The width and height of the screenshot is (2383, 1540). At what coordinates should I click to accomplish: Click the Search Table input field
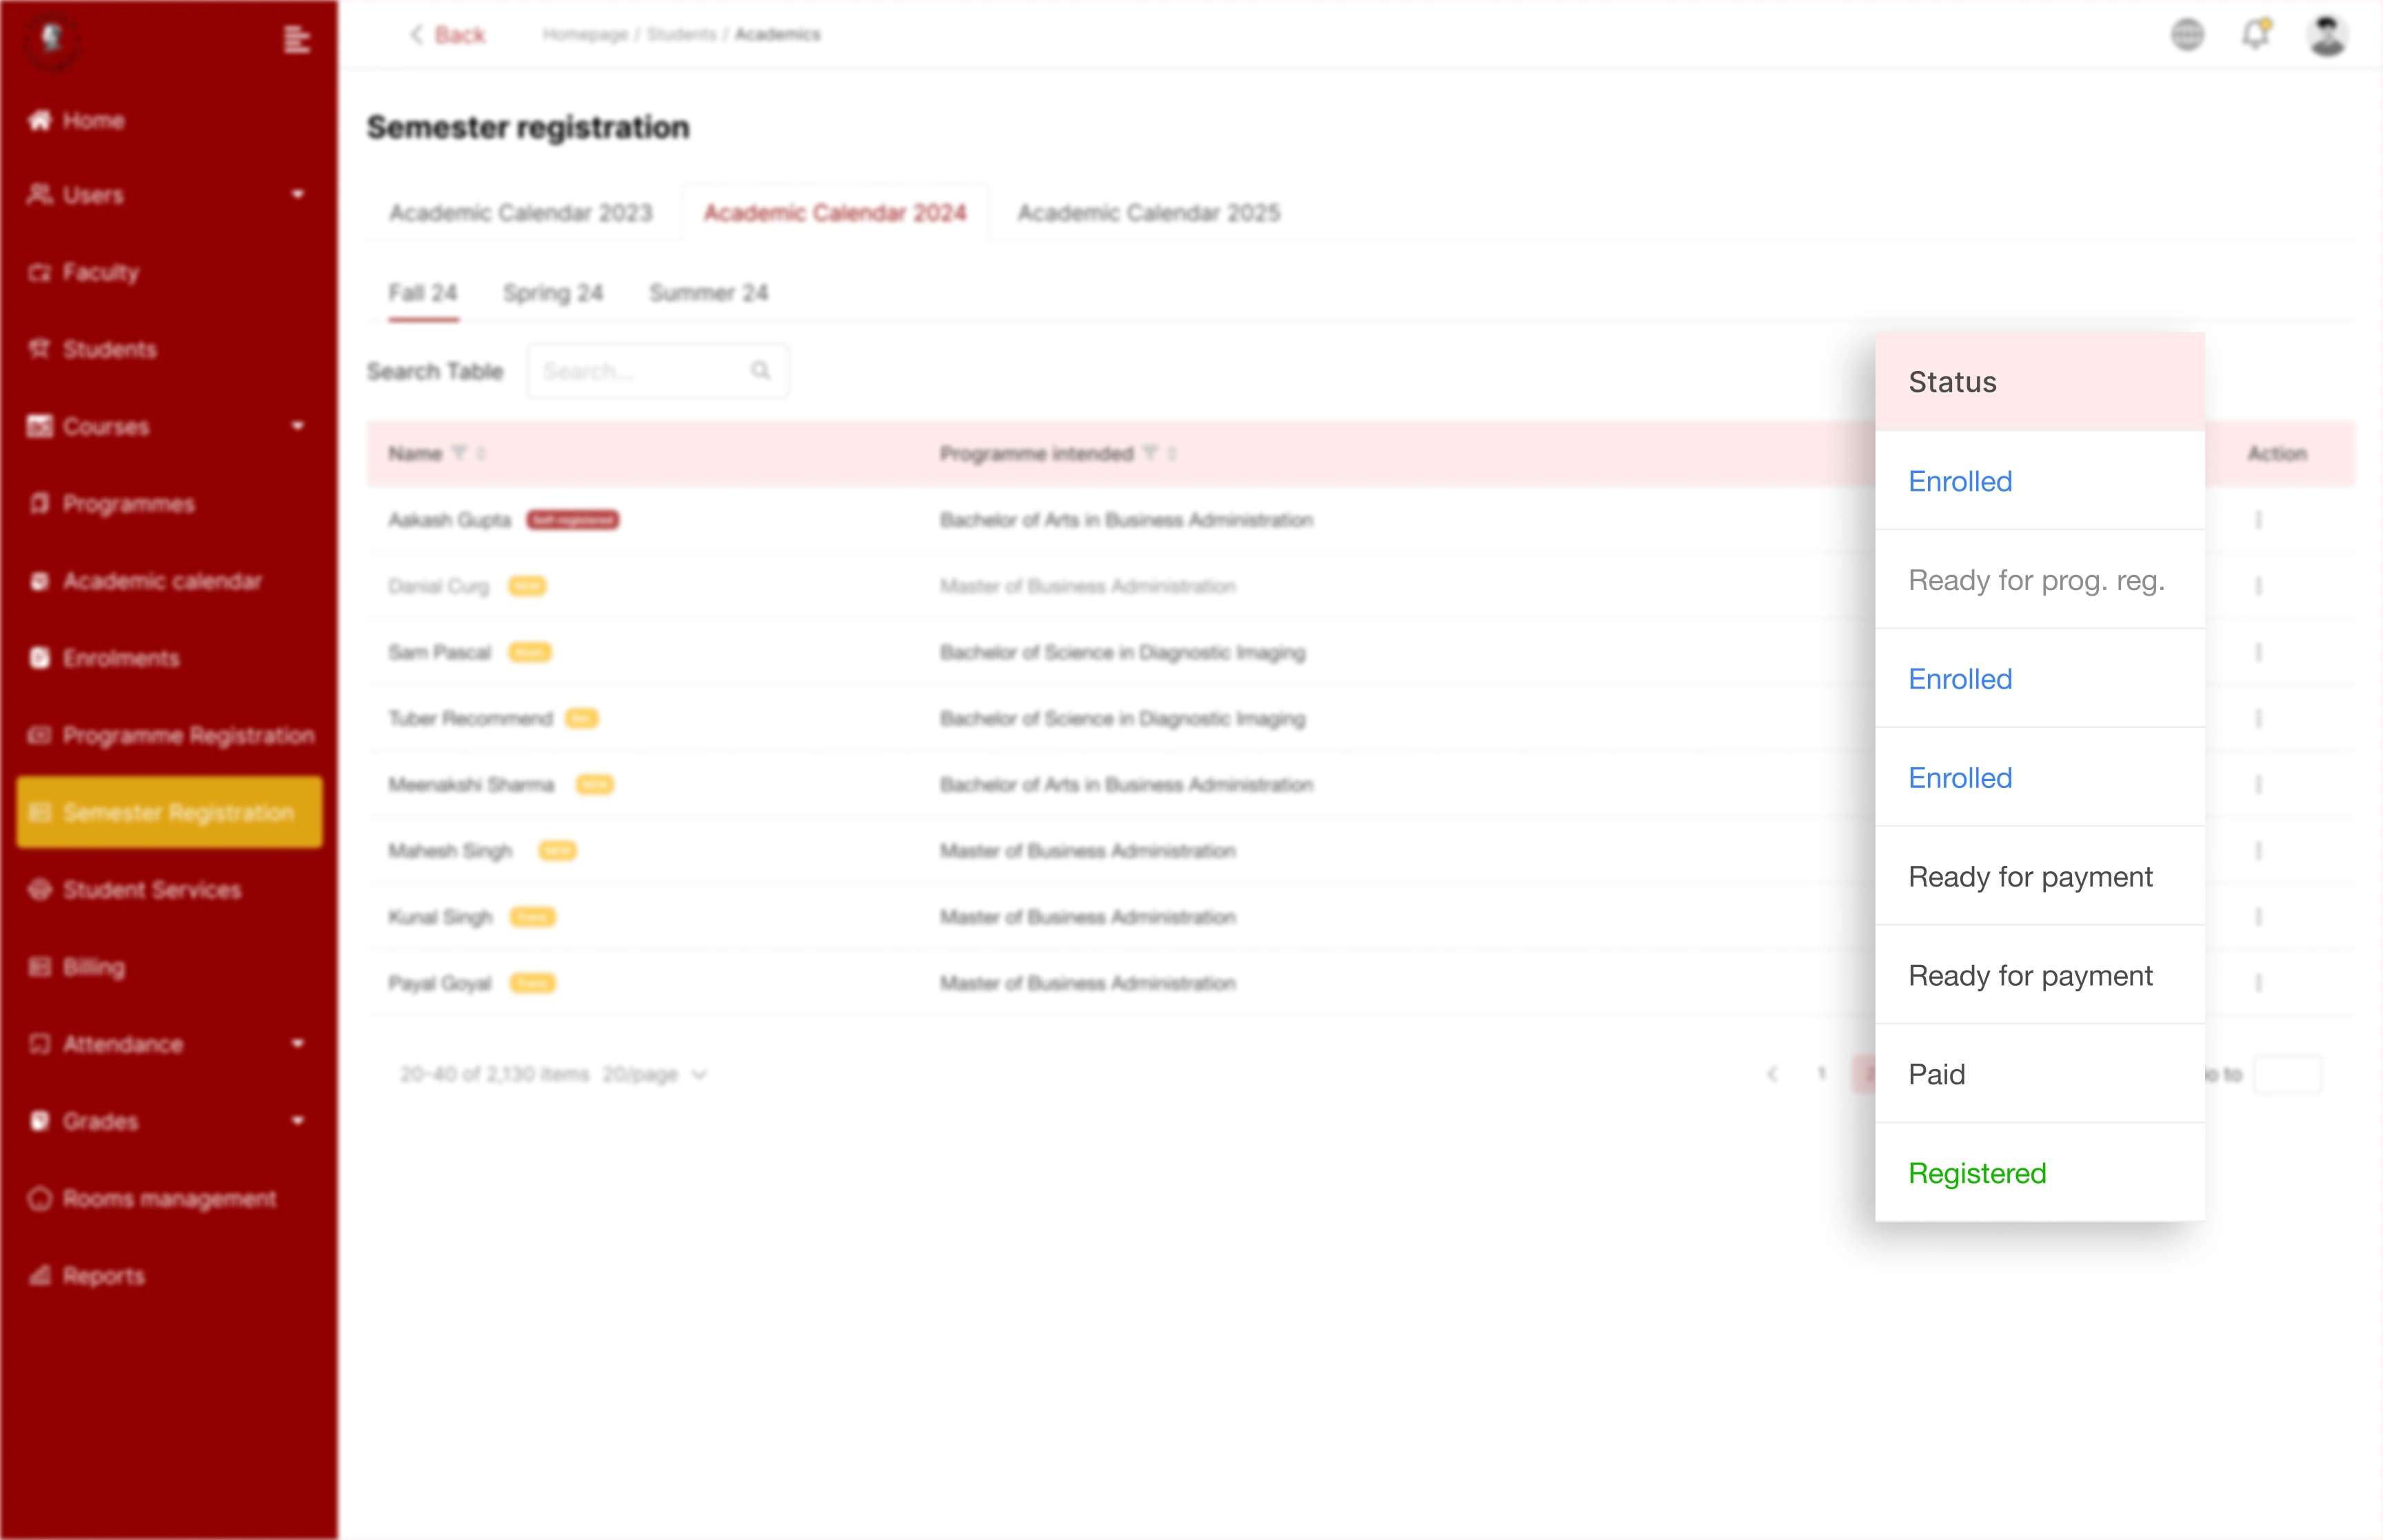click(x=640, y=371)
